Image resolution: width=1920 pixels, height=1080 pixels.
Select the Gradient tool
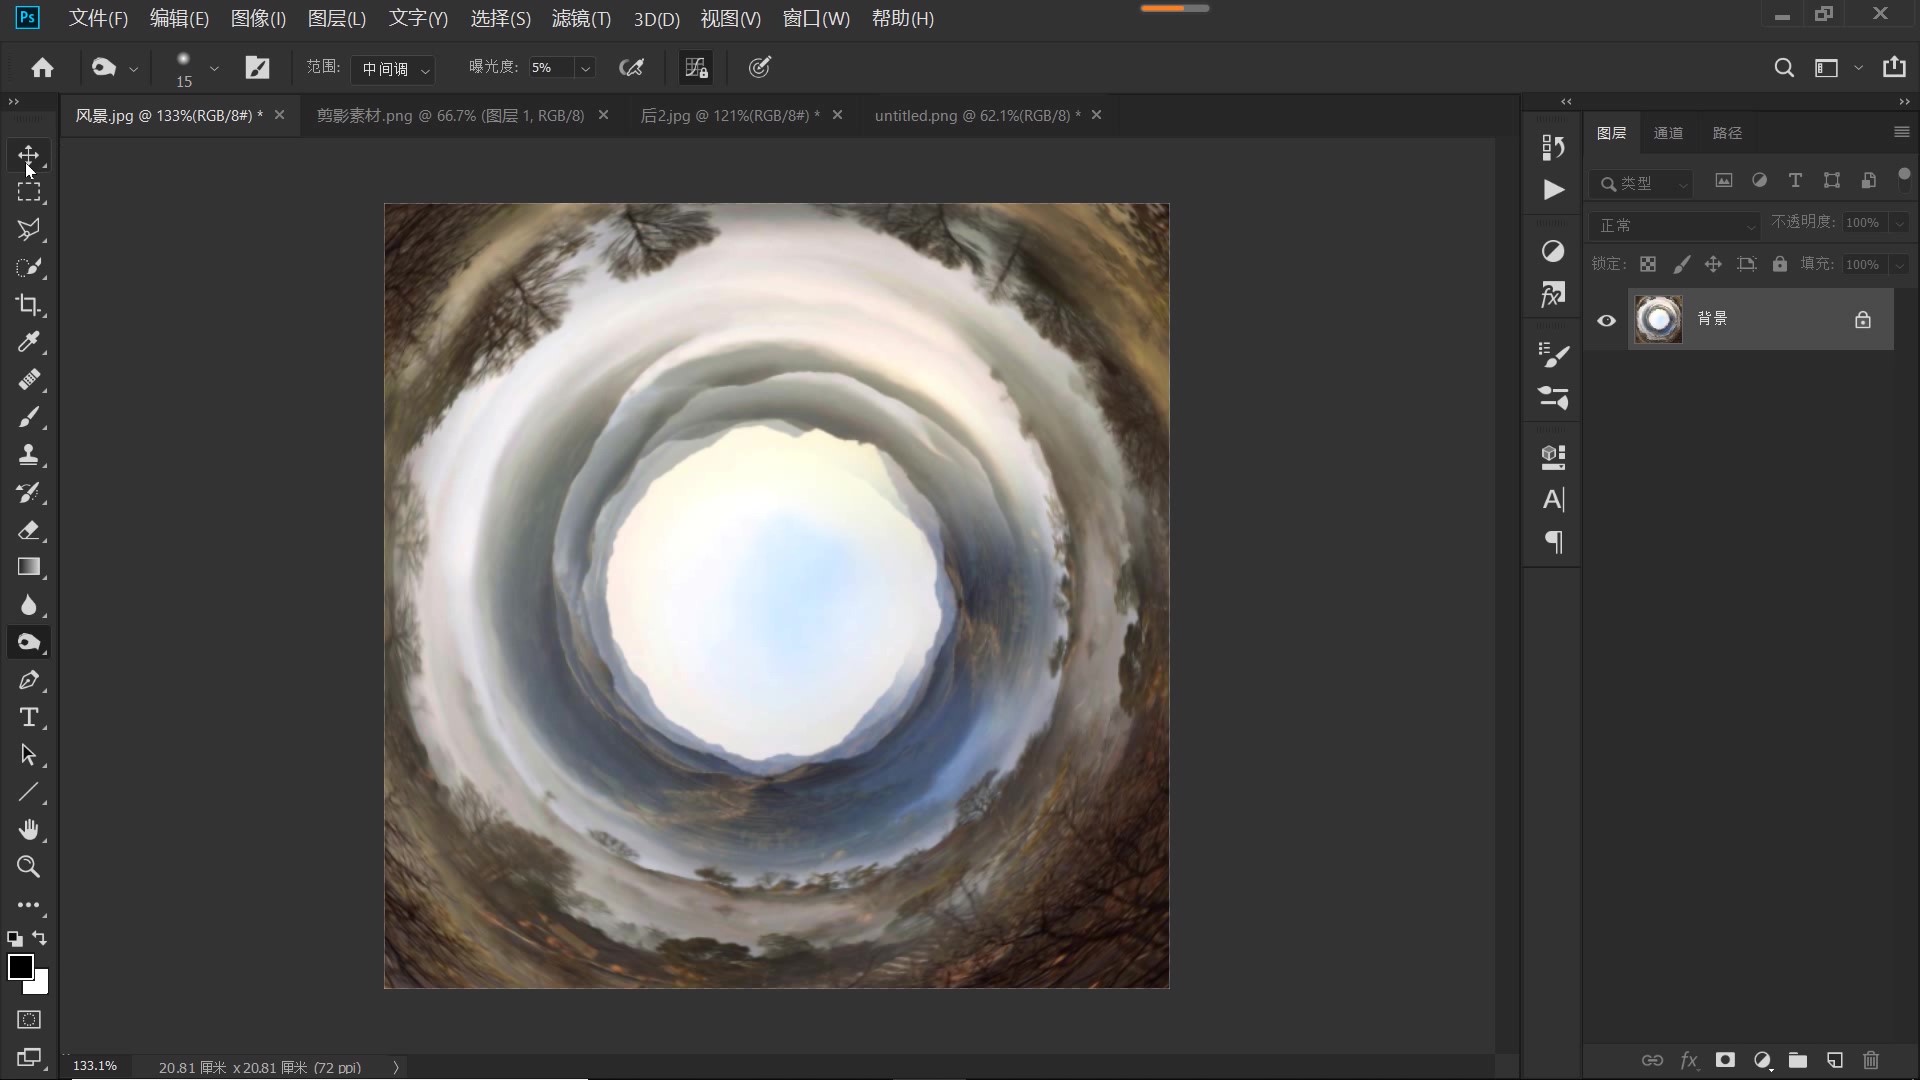pyautogui.click(x=28, y=567)
